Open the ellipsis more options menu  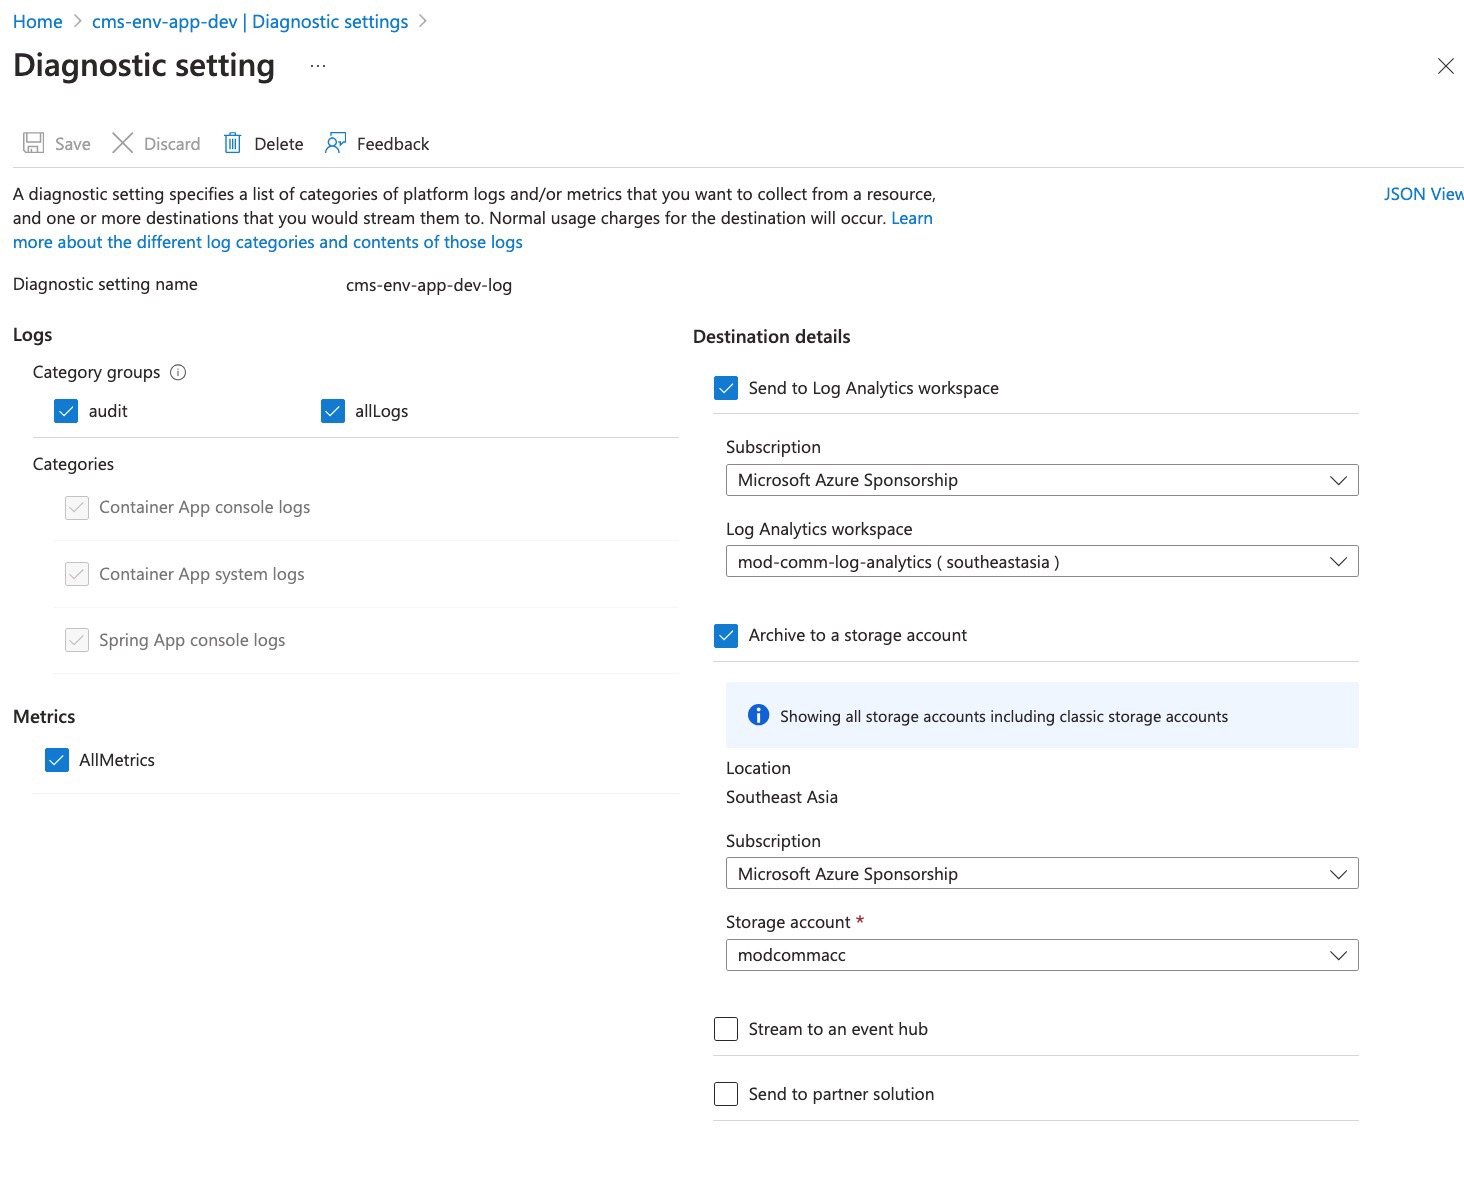pos(318,66)
